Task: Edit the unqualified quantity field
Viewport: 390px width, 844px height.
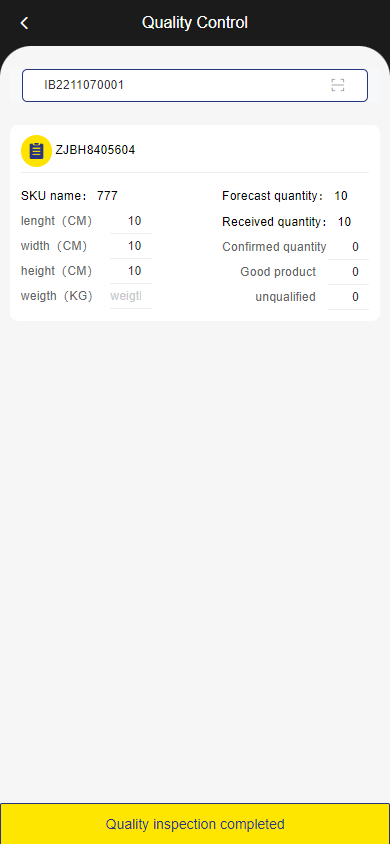Action: (348, 297)
